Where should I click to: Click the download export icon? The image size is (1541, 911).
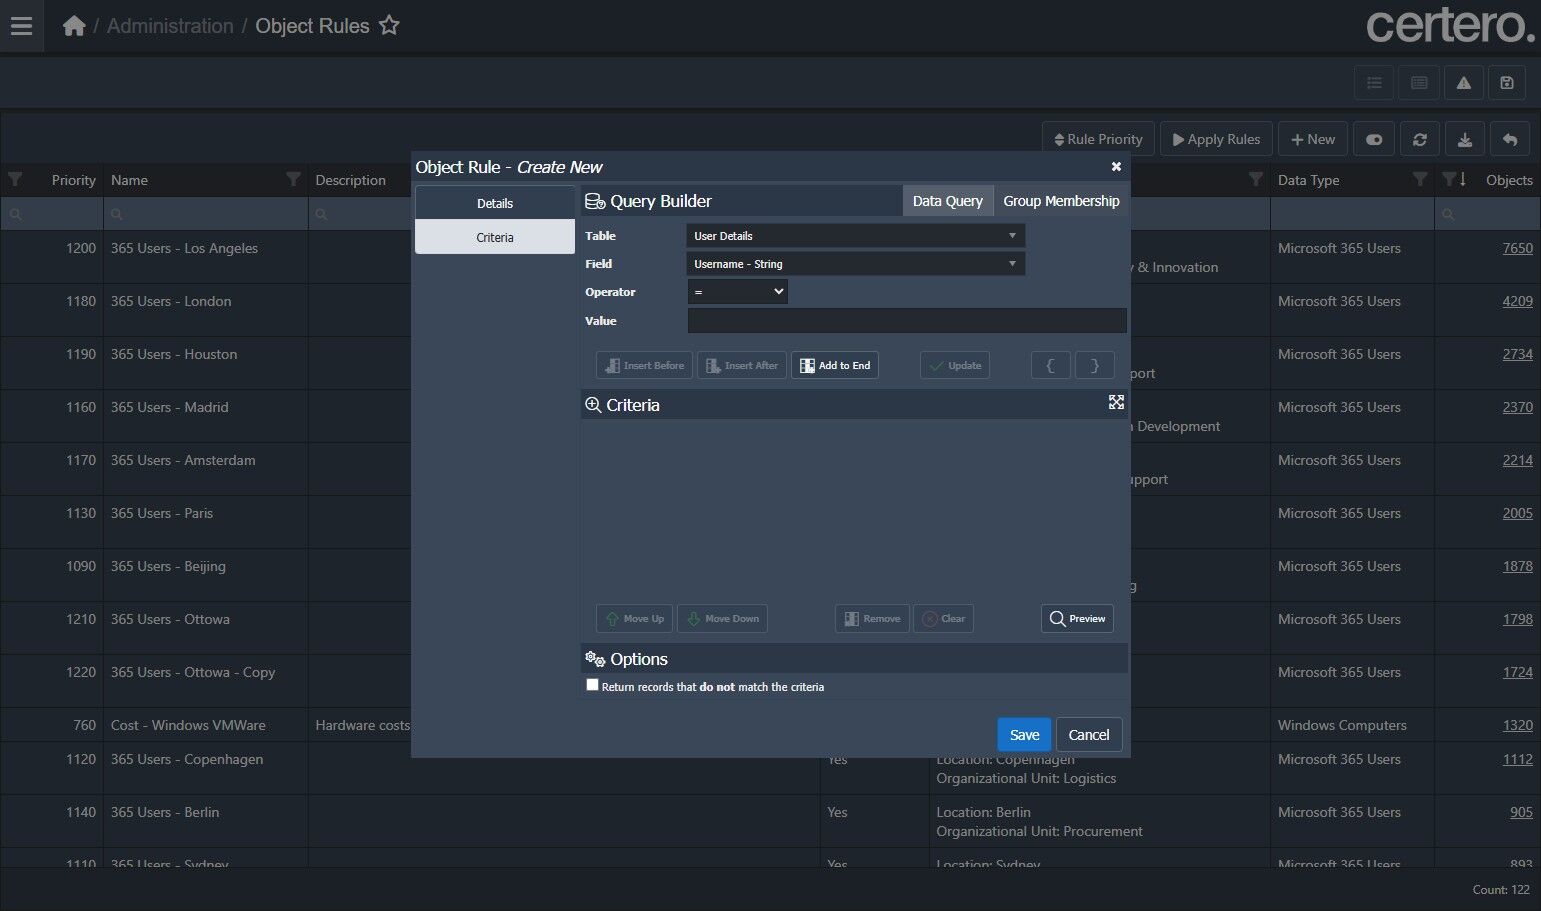pyautogui.click(x=1464, y=140)
